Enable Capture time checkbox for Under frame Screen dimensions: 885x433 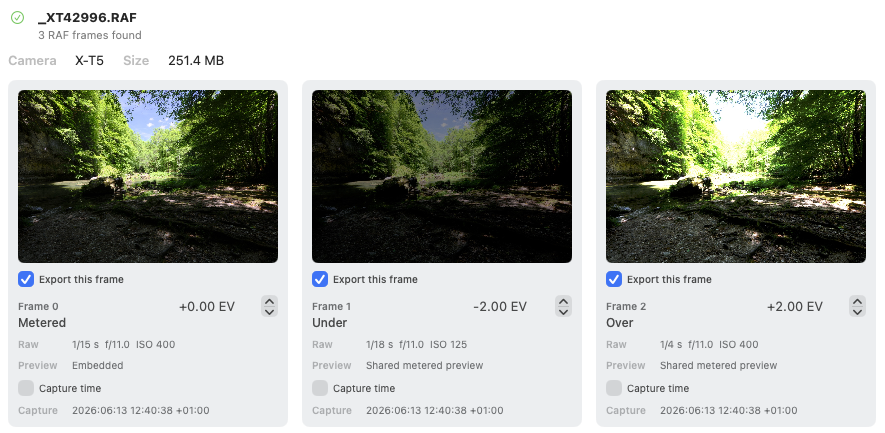(x=320, y=388)
